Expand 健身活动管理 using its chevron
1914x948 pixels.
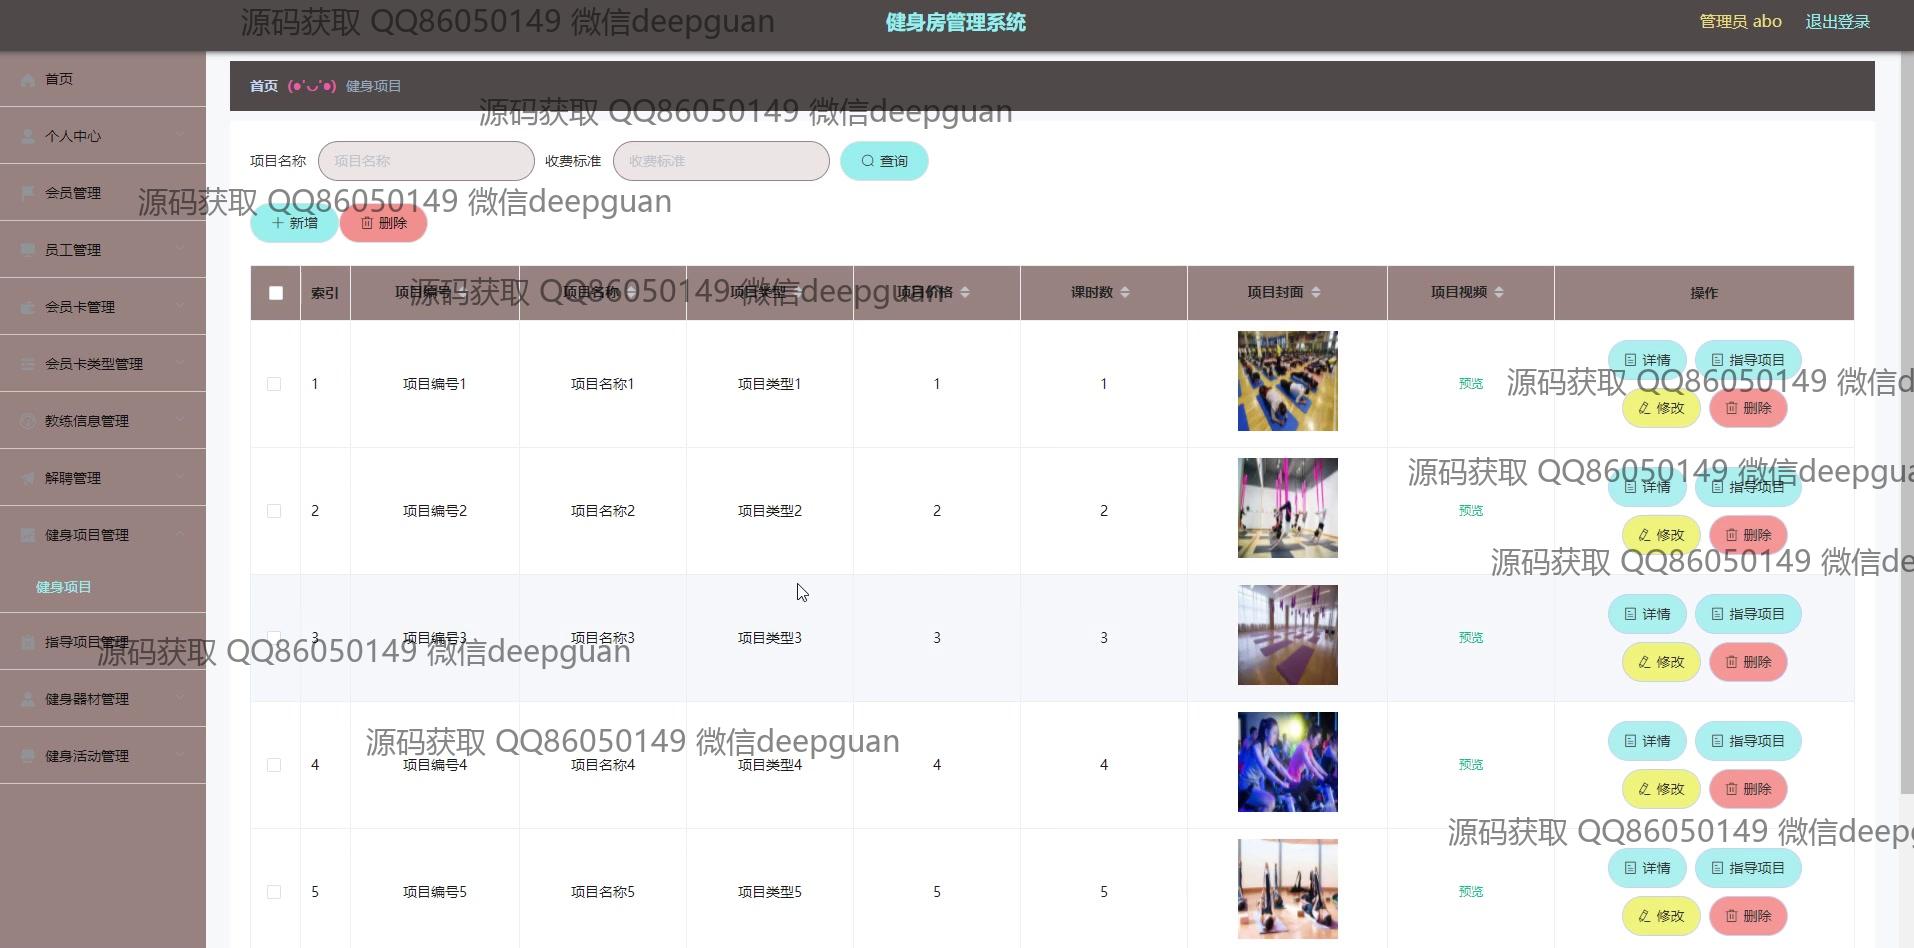click(180, 755)
